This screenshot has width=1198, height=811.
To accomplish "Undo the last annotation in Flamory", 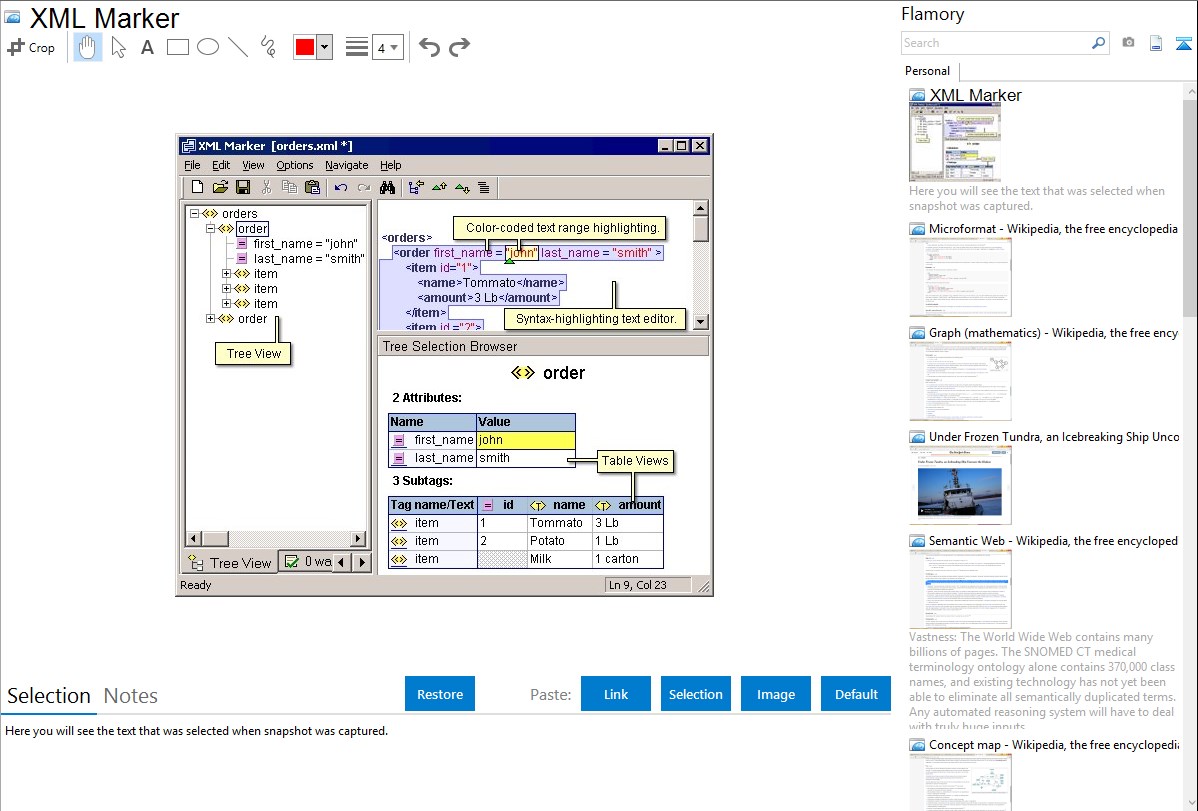I will pyautogui.click(x=429, y=47).
